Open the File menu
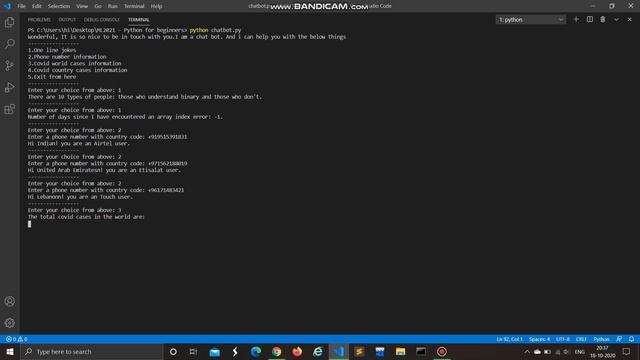This screenshot has width=640, height=360. [21, 6]
